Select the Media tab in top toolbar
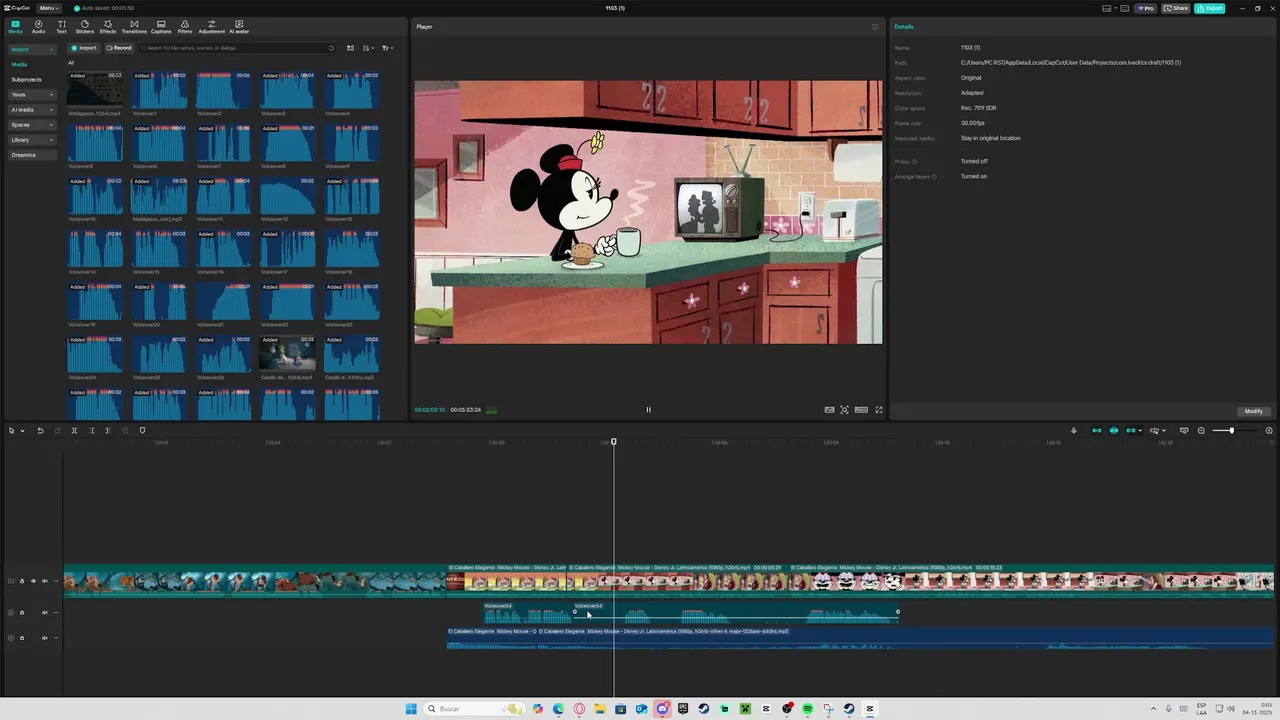 [x=15, y=26]
